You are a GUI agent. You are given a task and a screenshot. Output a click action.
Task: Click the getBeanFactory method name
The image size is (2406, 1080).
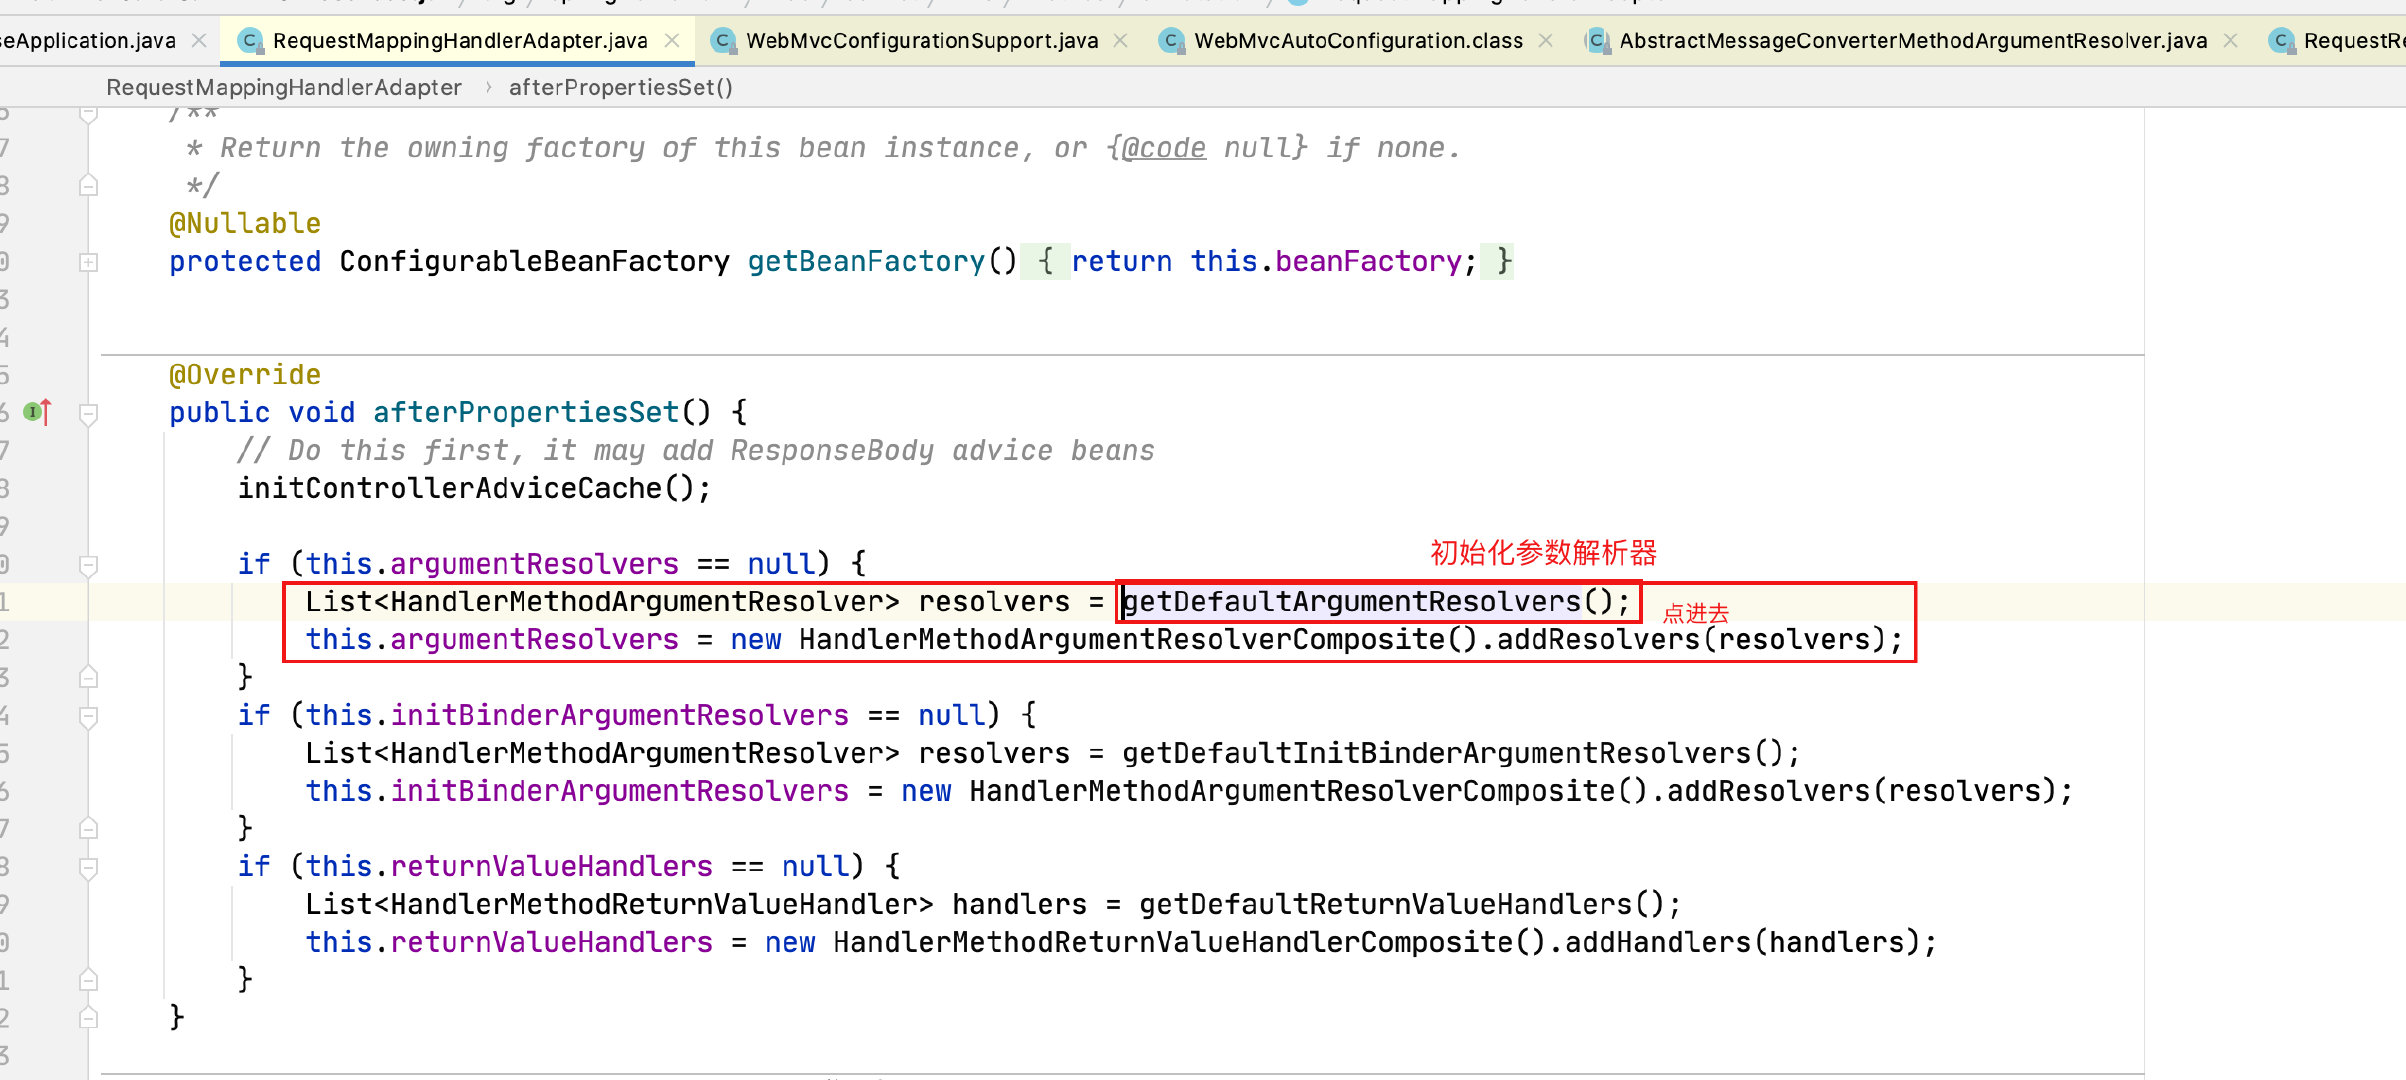coord(867,261)
